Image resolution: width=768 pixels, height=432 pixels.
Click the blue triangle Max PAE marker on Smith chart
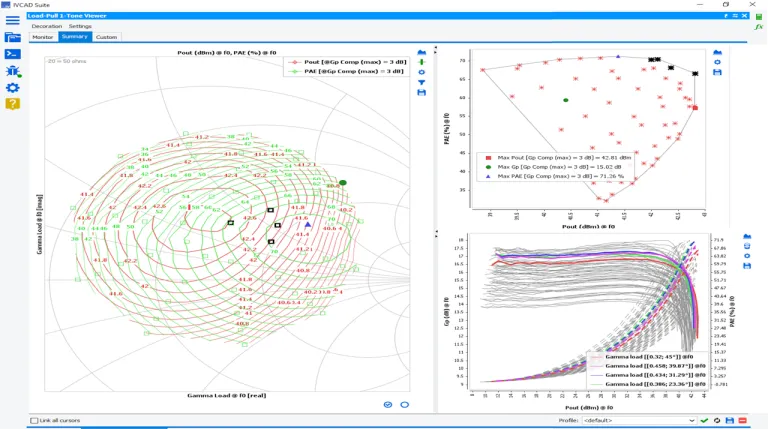tap(308, 224)
